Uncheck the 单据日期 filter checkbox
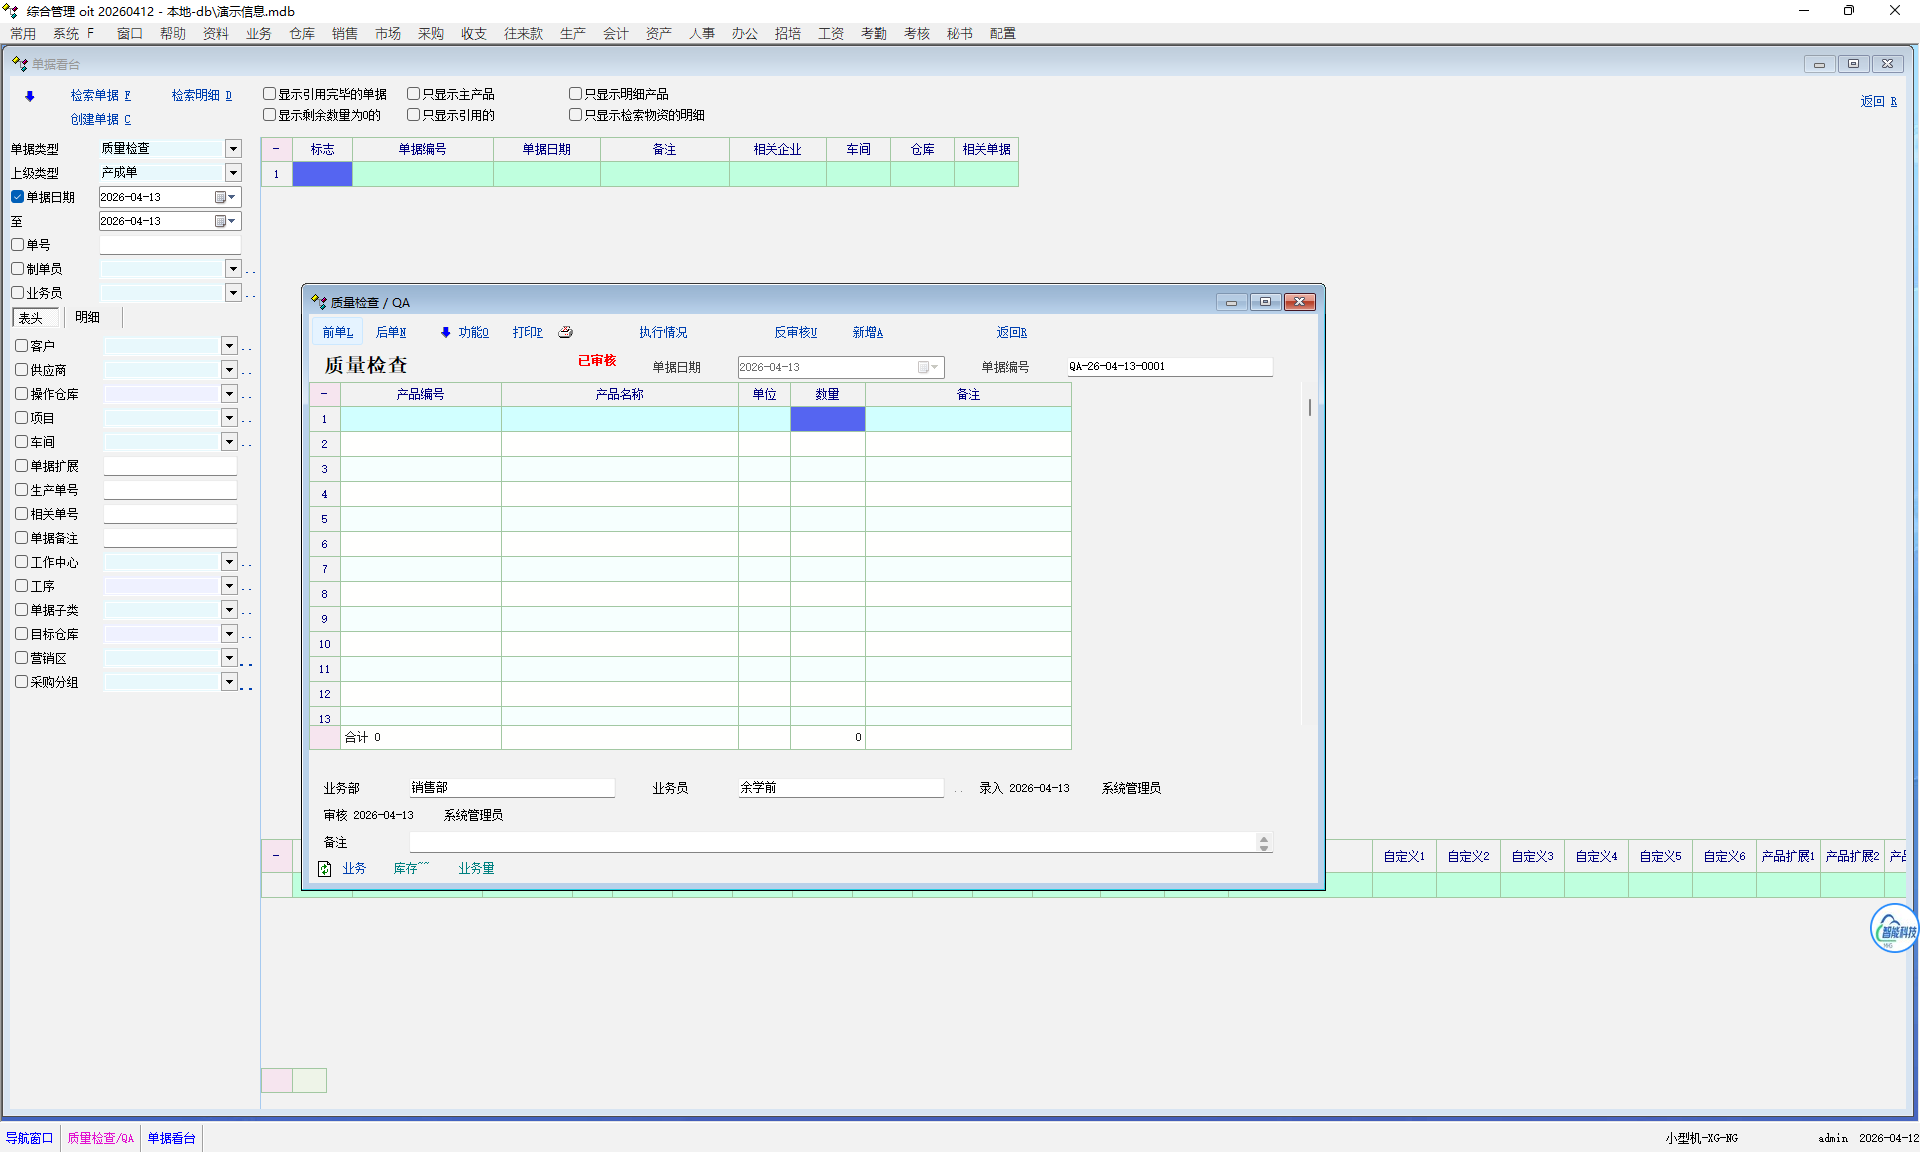 pyautogui.click(x=18, y=197)
